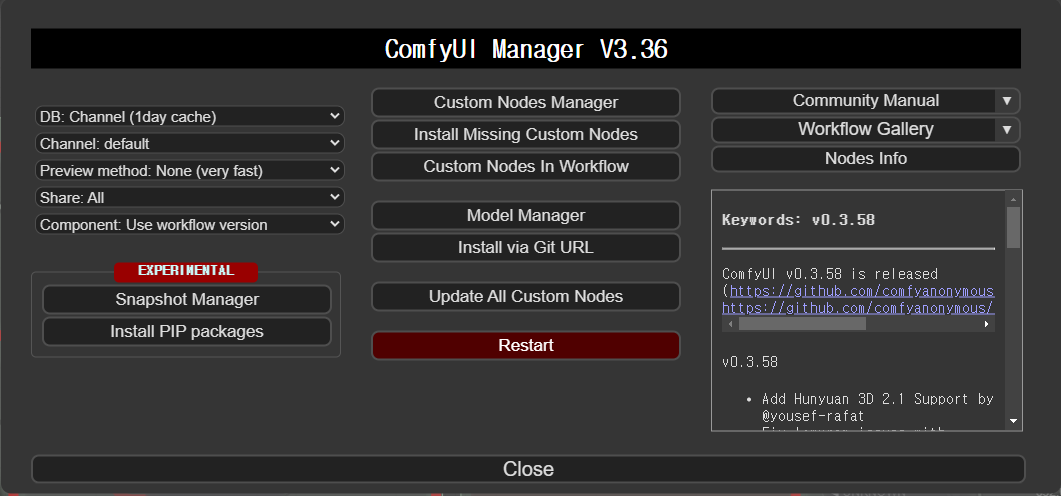The width and height of the screenshot is (1061, 496).
Task: Click the 'ComfyUI v0.3.58 is released' text
Action: pyautogui.click(x=830, y=274)
